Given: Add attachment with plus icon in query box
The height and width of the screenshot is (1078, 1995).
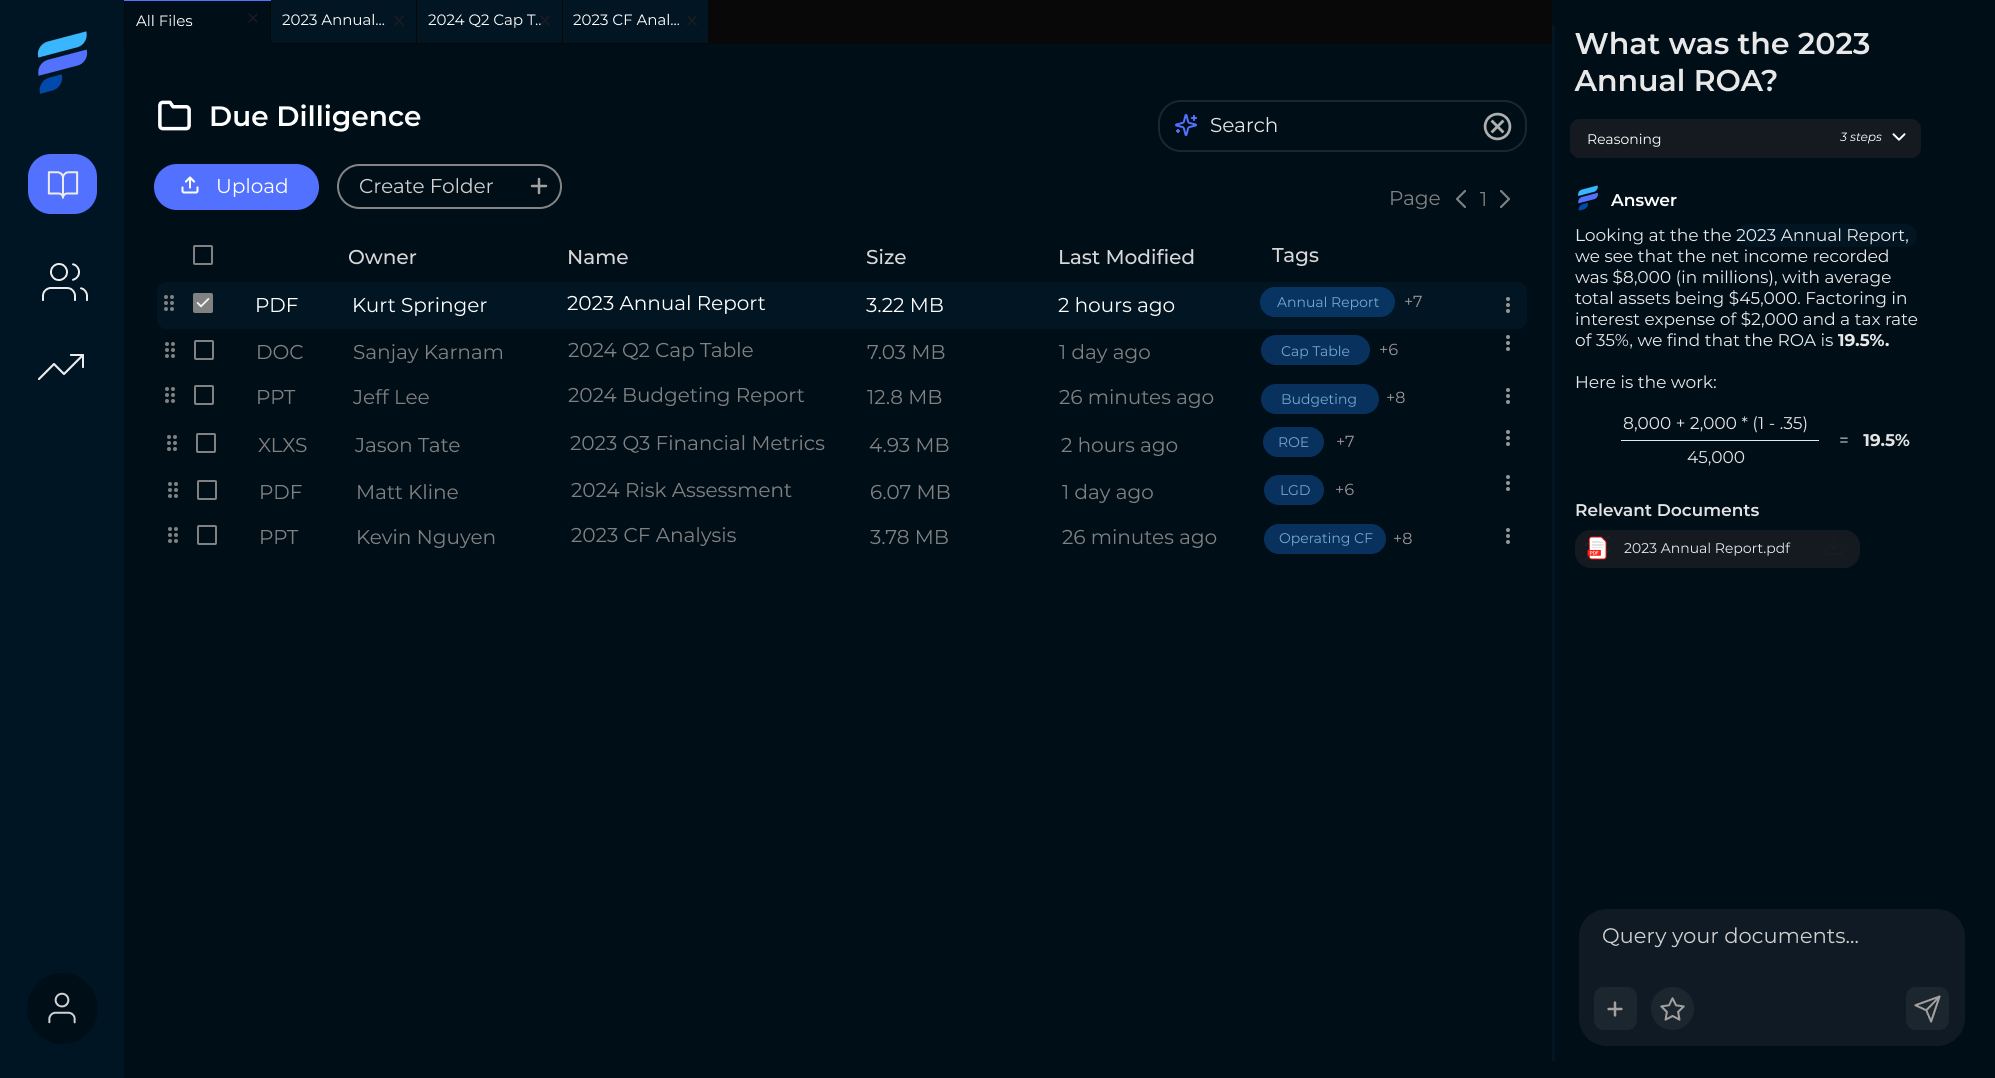Looking at the screenshot, I should click(x=1615, y=1009).
